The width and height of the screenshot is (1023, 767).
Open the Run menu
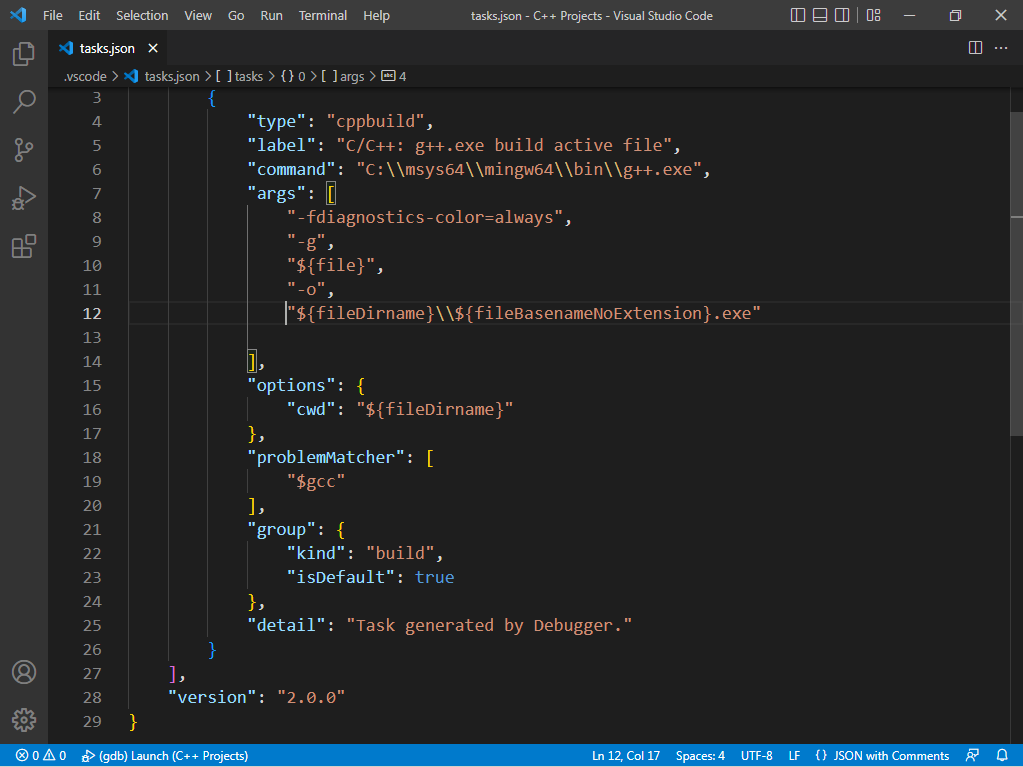click(x=271, y=15)
